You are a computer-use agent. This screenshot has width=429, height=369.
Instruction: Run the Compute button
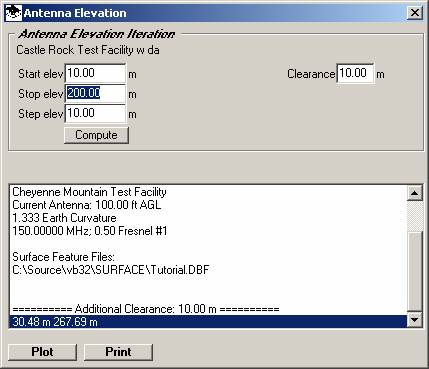pos(96,135)
